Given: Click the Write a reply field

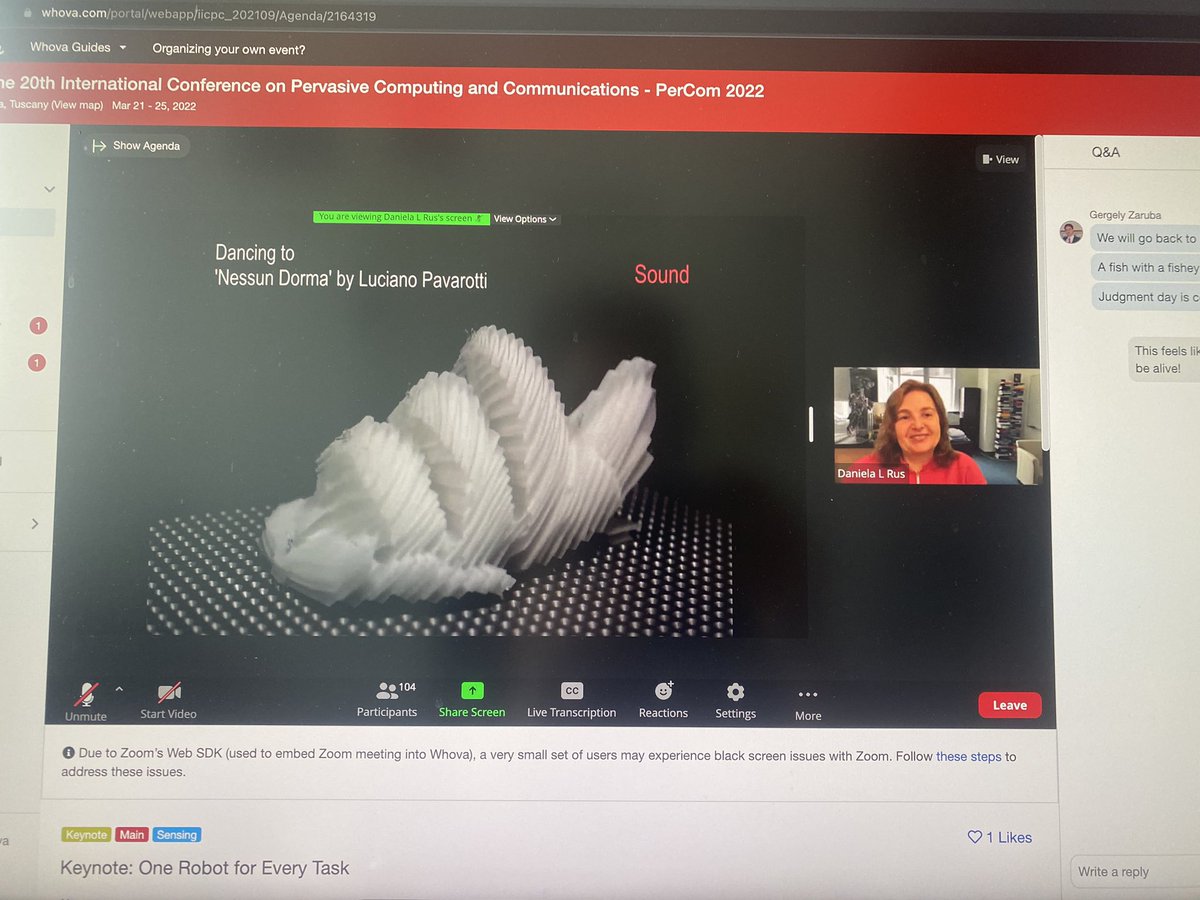Looking at the screenshot, I should pyautogui.click(x=1135, y=871).
